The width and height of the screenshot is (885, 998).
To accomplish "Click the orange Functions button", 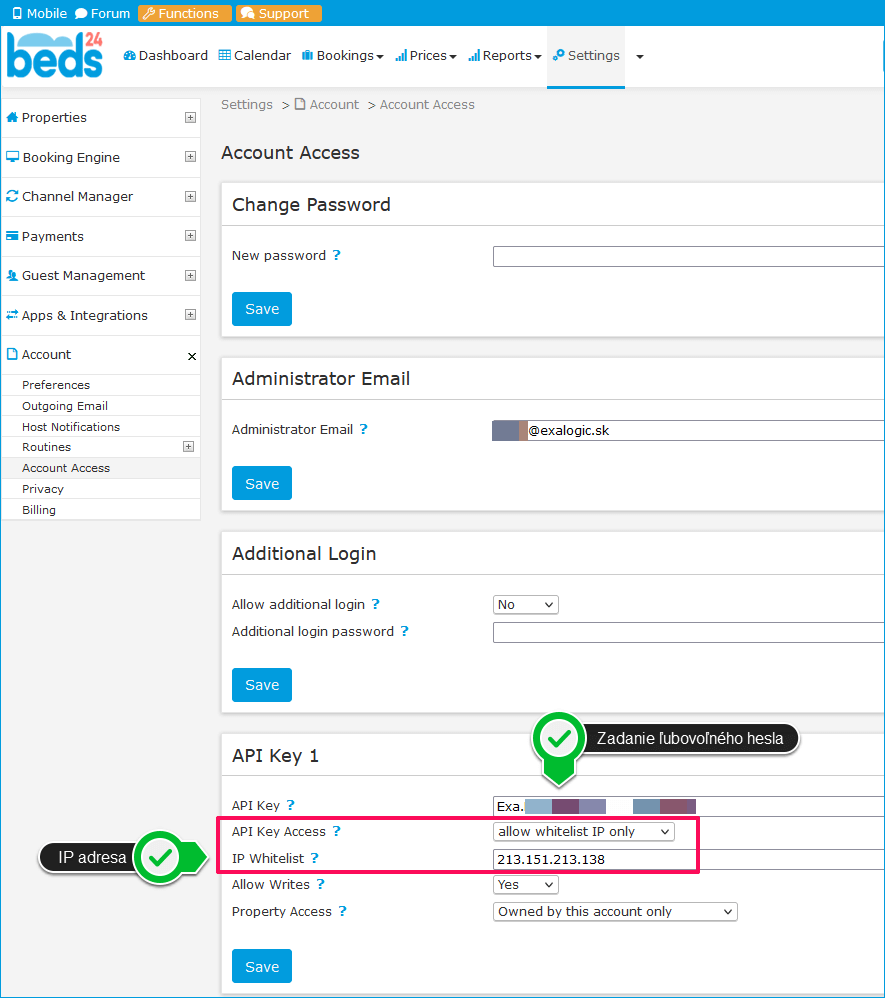I will click(x=179, y=14).
